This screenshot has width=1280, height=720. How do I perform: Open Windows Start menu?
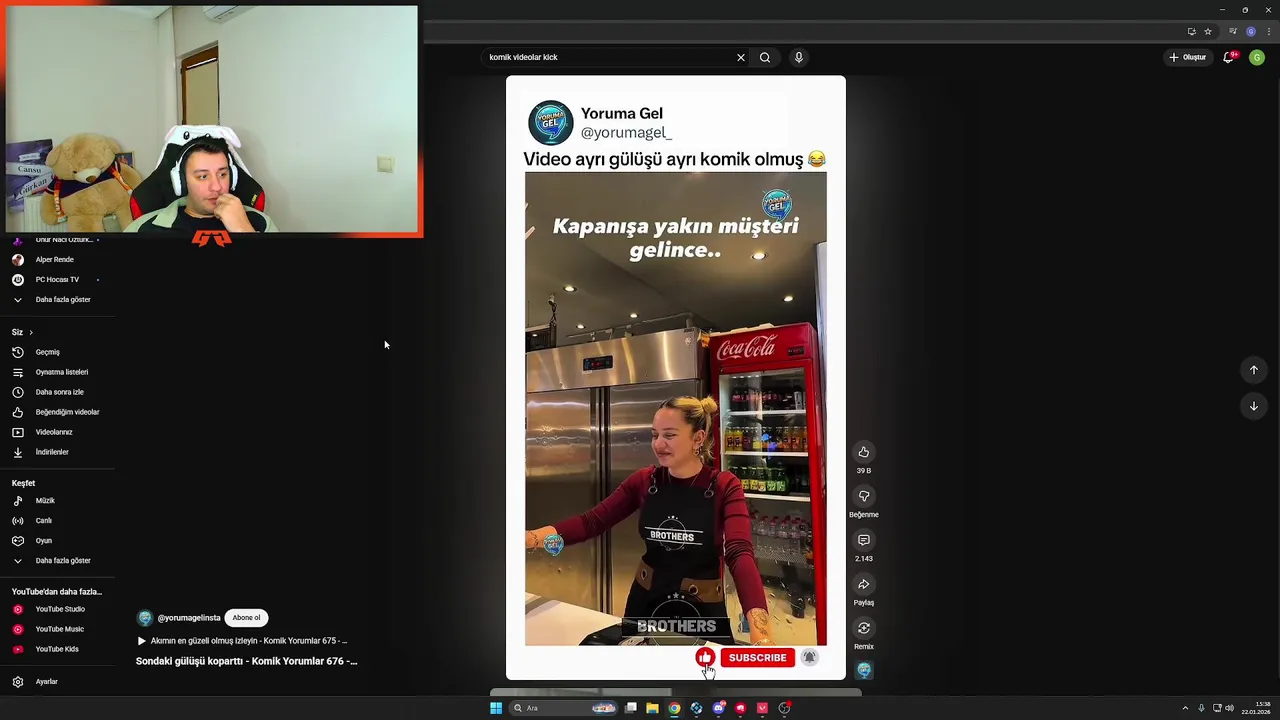tap(496, 708)
